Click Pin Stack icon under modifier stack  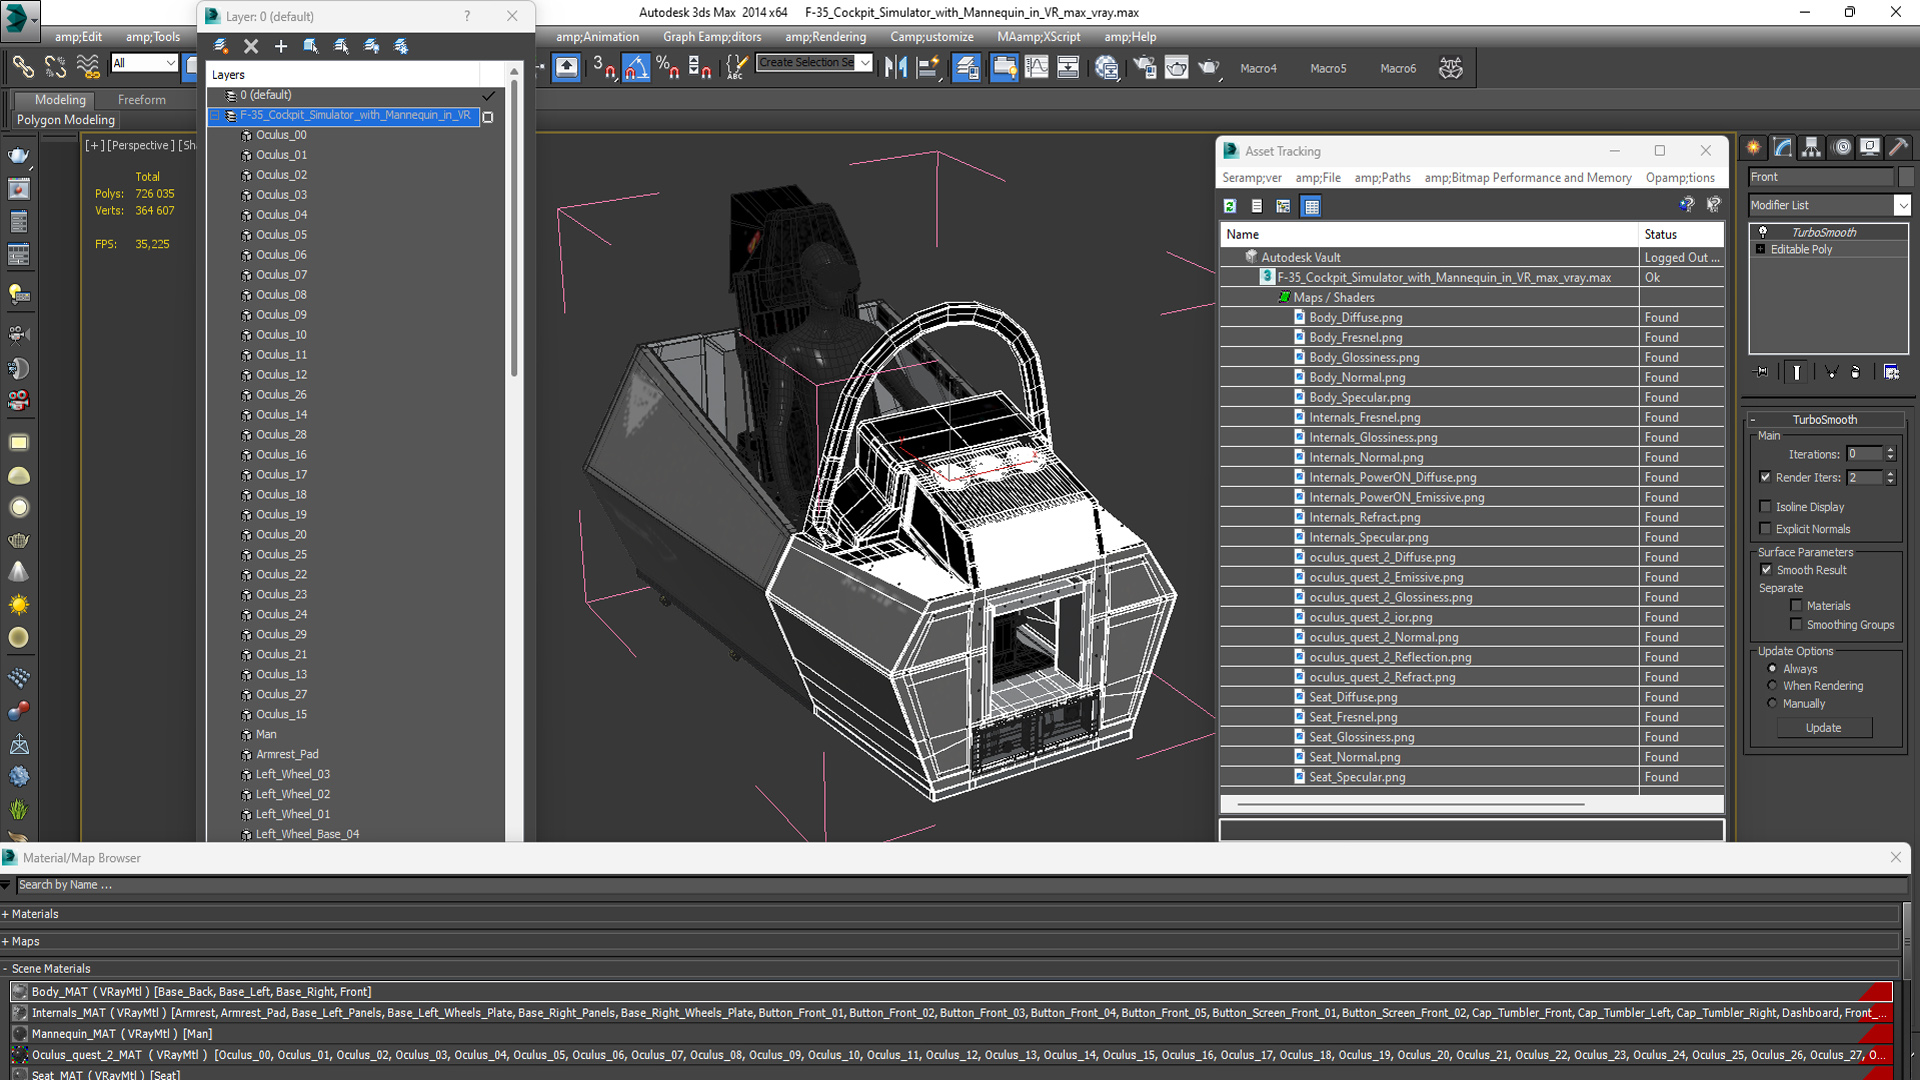click(x=1762, y=372)
